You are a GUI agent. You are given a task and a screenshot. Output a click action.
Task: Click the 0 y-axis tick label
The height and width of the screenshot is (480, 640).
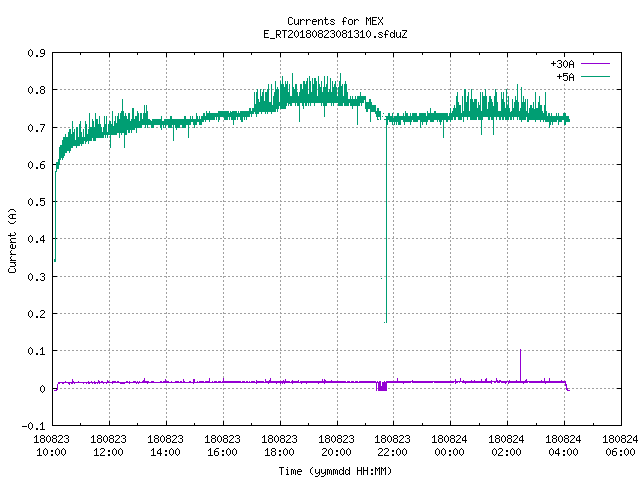pyautogui.click(x=42, y=389)
